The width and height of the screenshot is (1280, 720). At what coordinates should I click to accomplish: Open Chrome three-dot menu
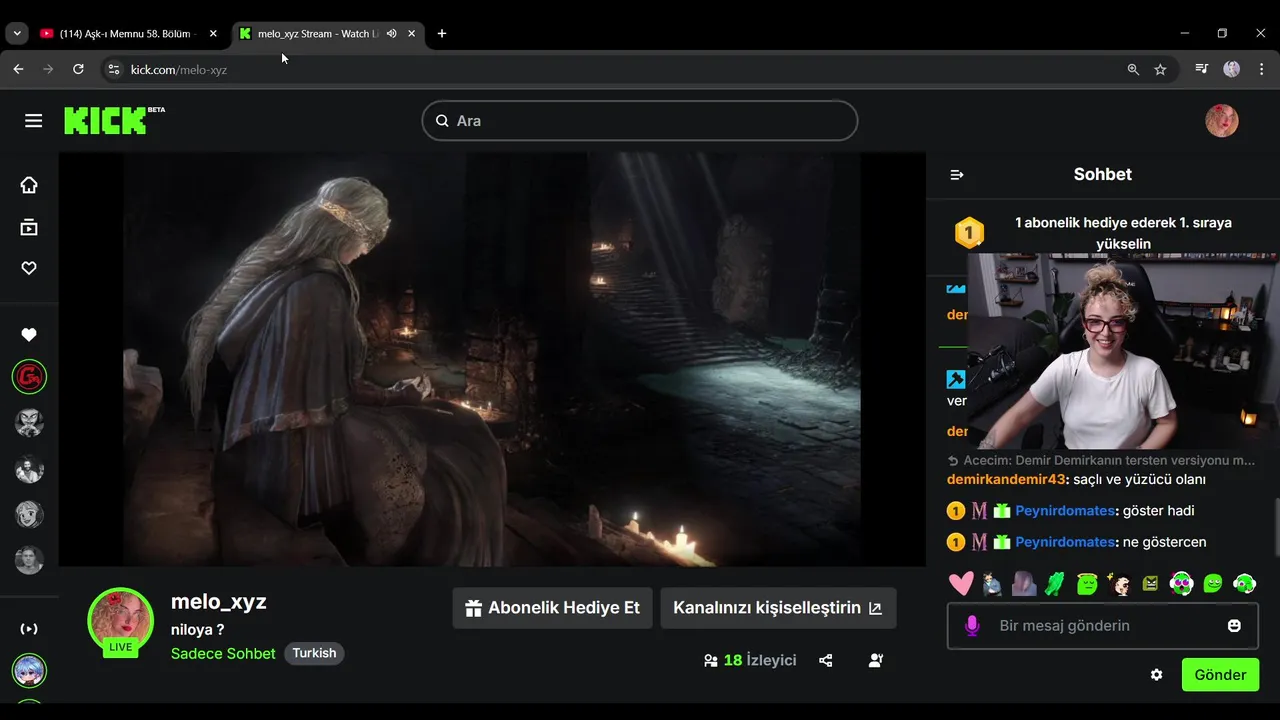[1261, 69]
